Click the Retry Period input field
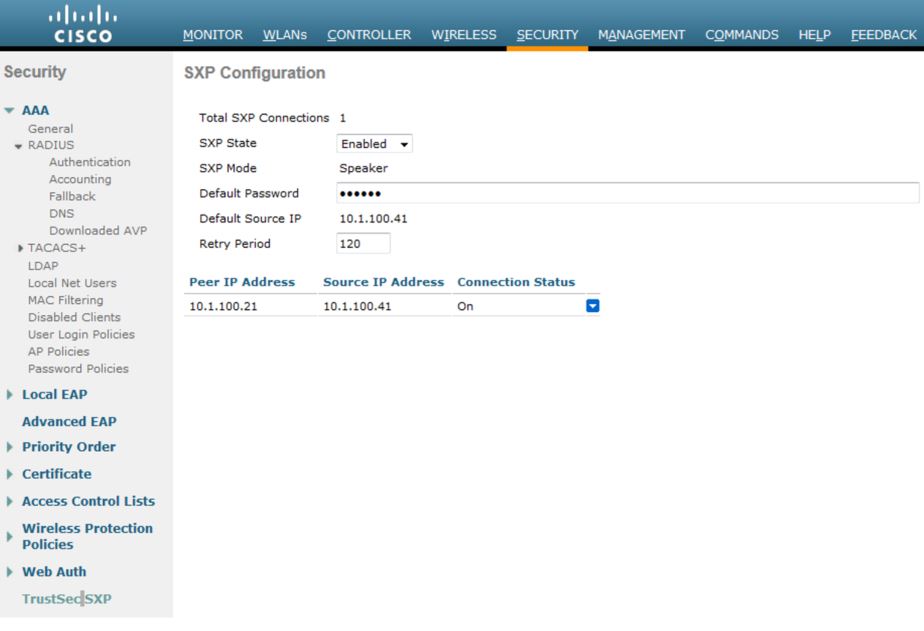 363,243
